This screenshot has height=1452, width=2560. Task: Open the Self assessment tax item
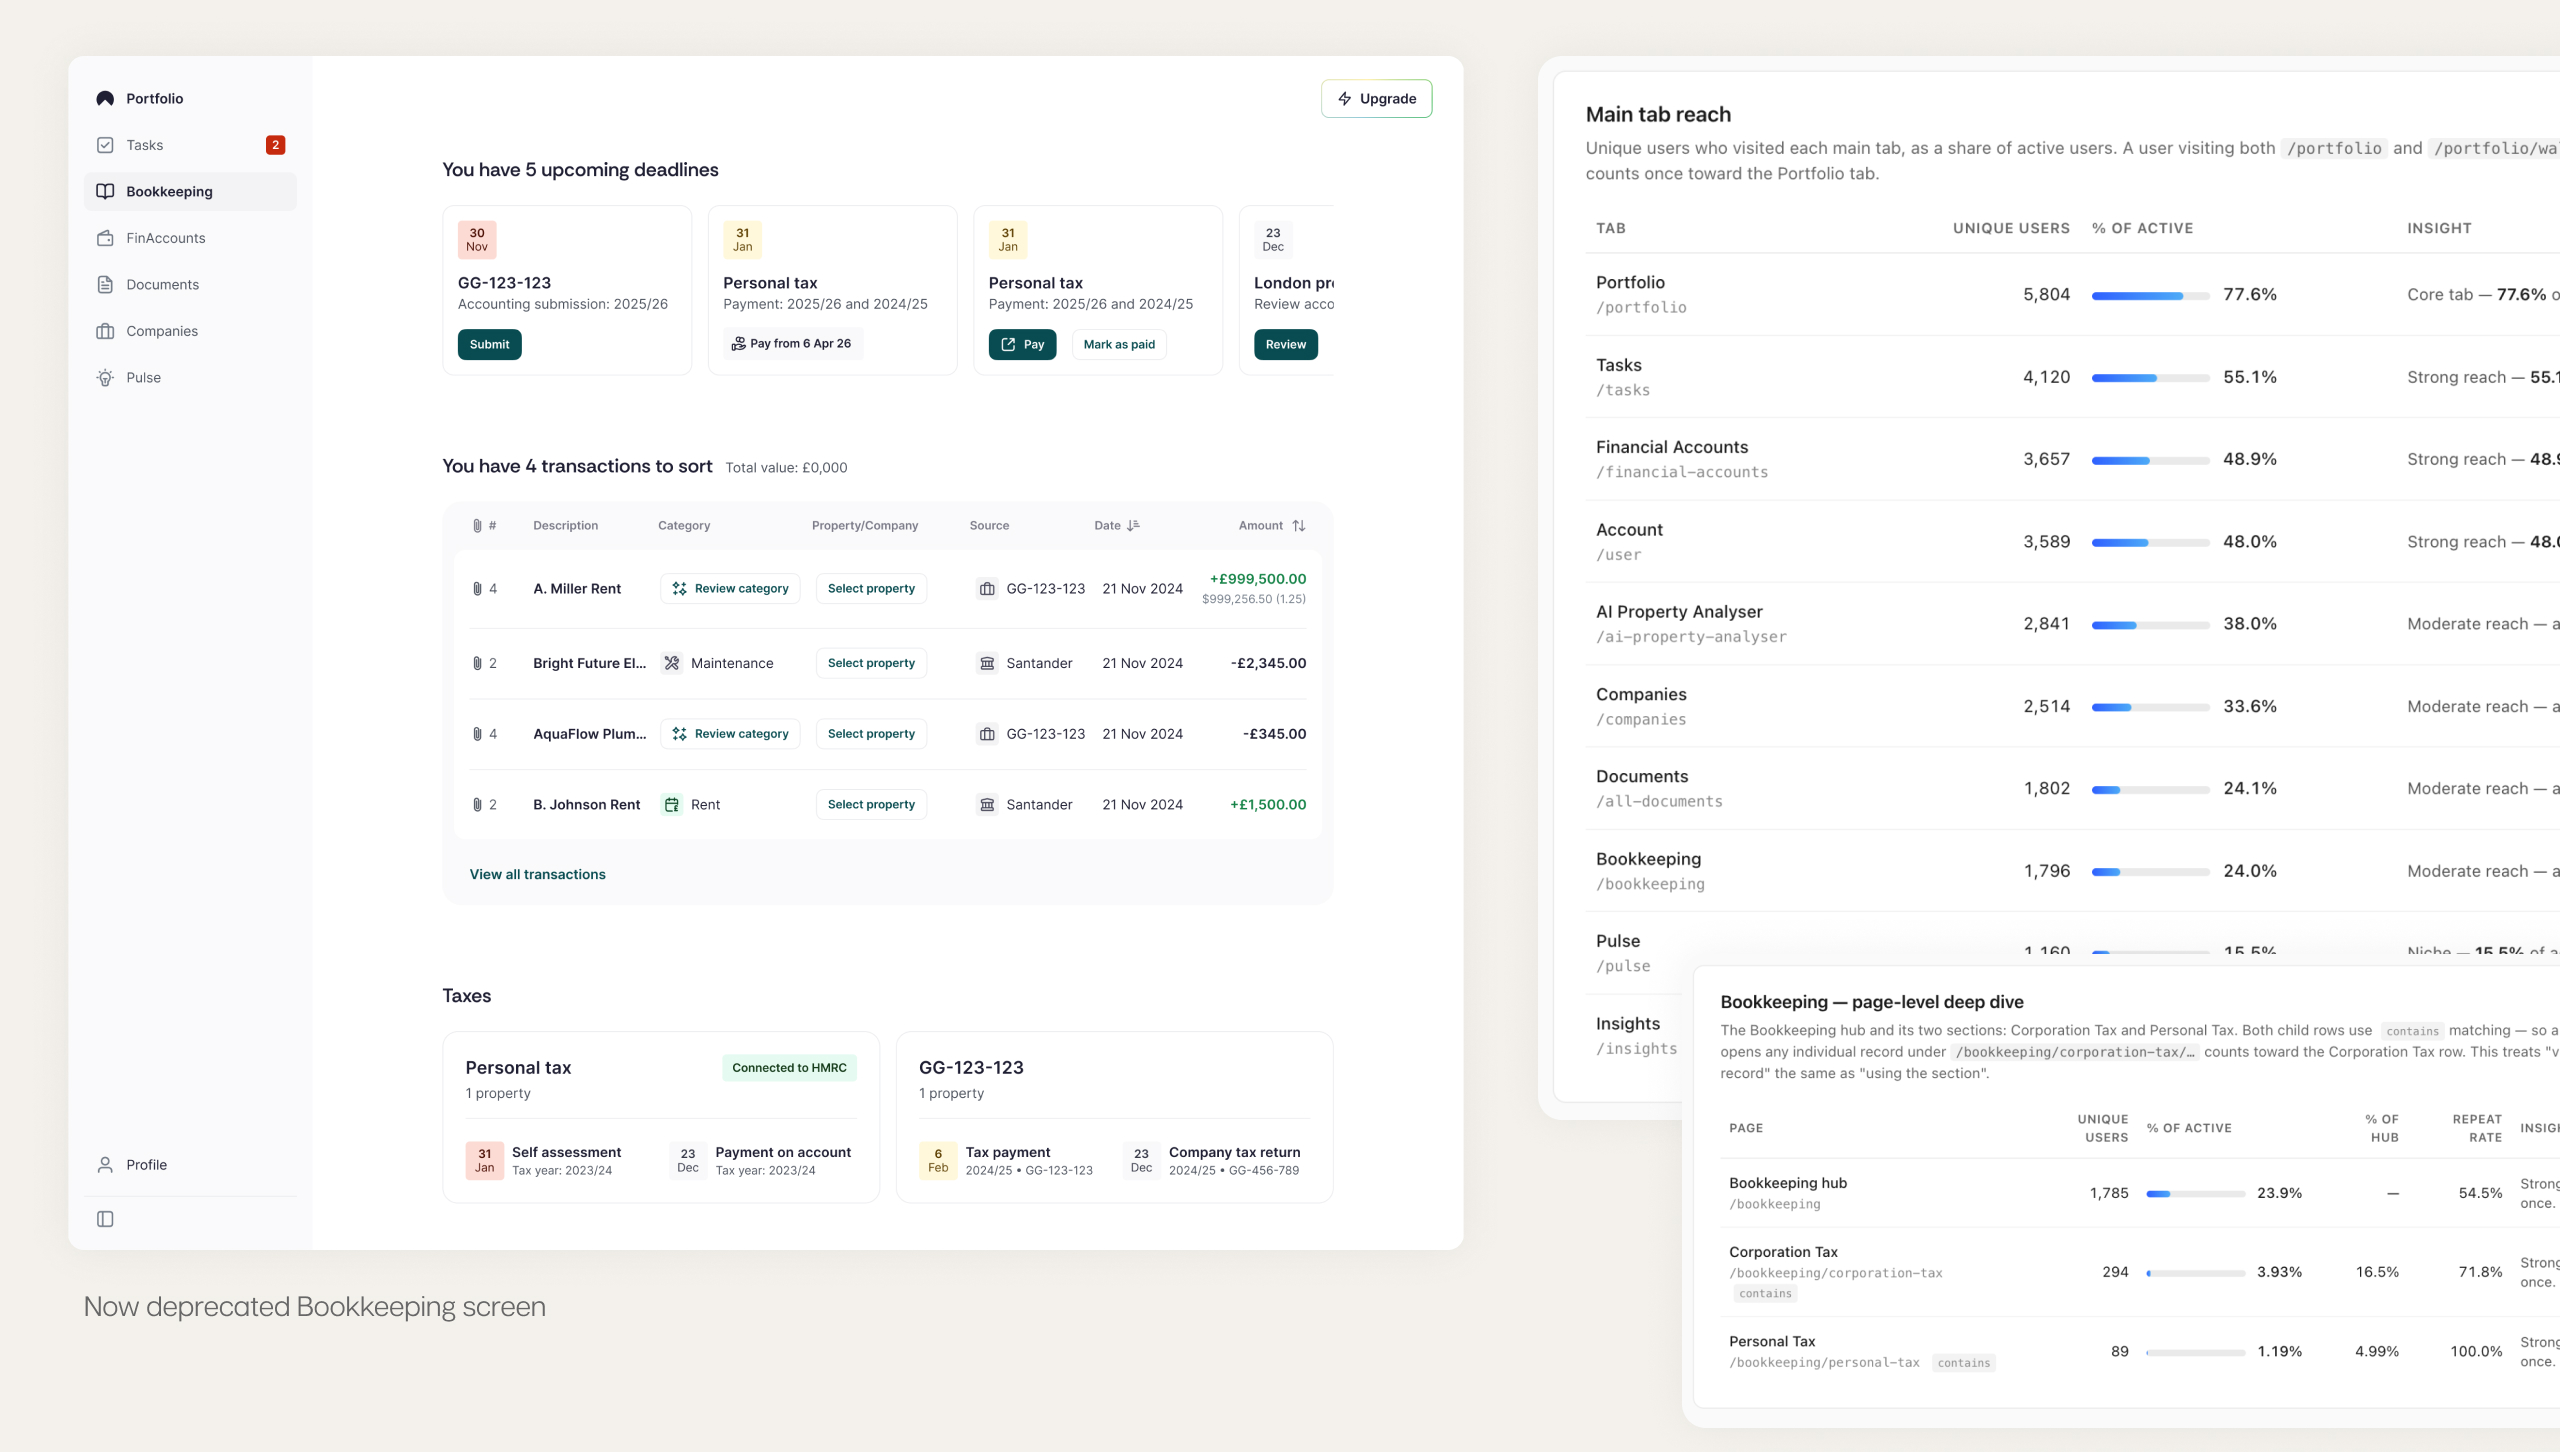pyautogui.click(x=543, y=1161)
